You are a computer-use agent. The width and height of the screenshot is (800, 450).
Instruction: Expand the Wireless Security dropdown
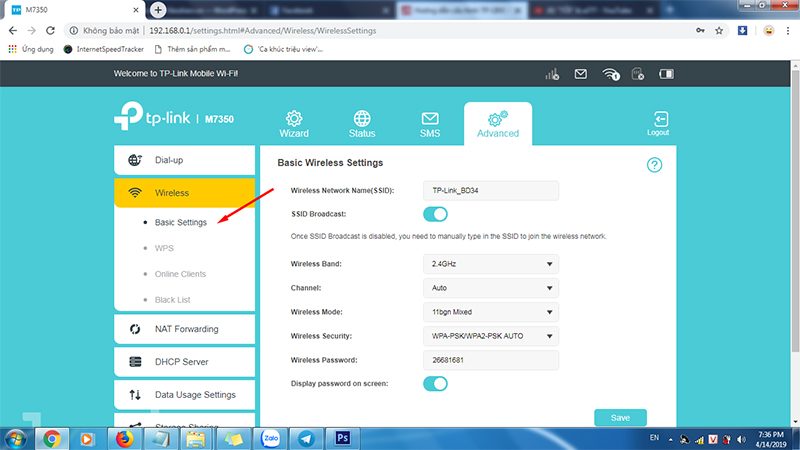click(490, 336)
